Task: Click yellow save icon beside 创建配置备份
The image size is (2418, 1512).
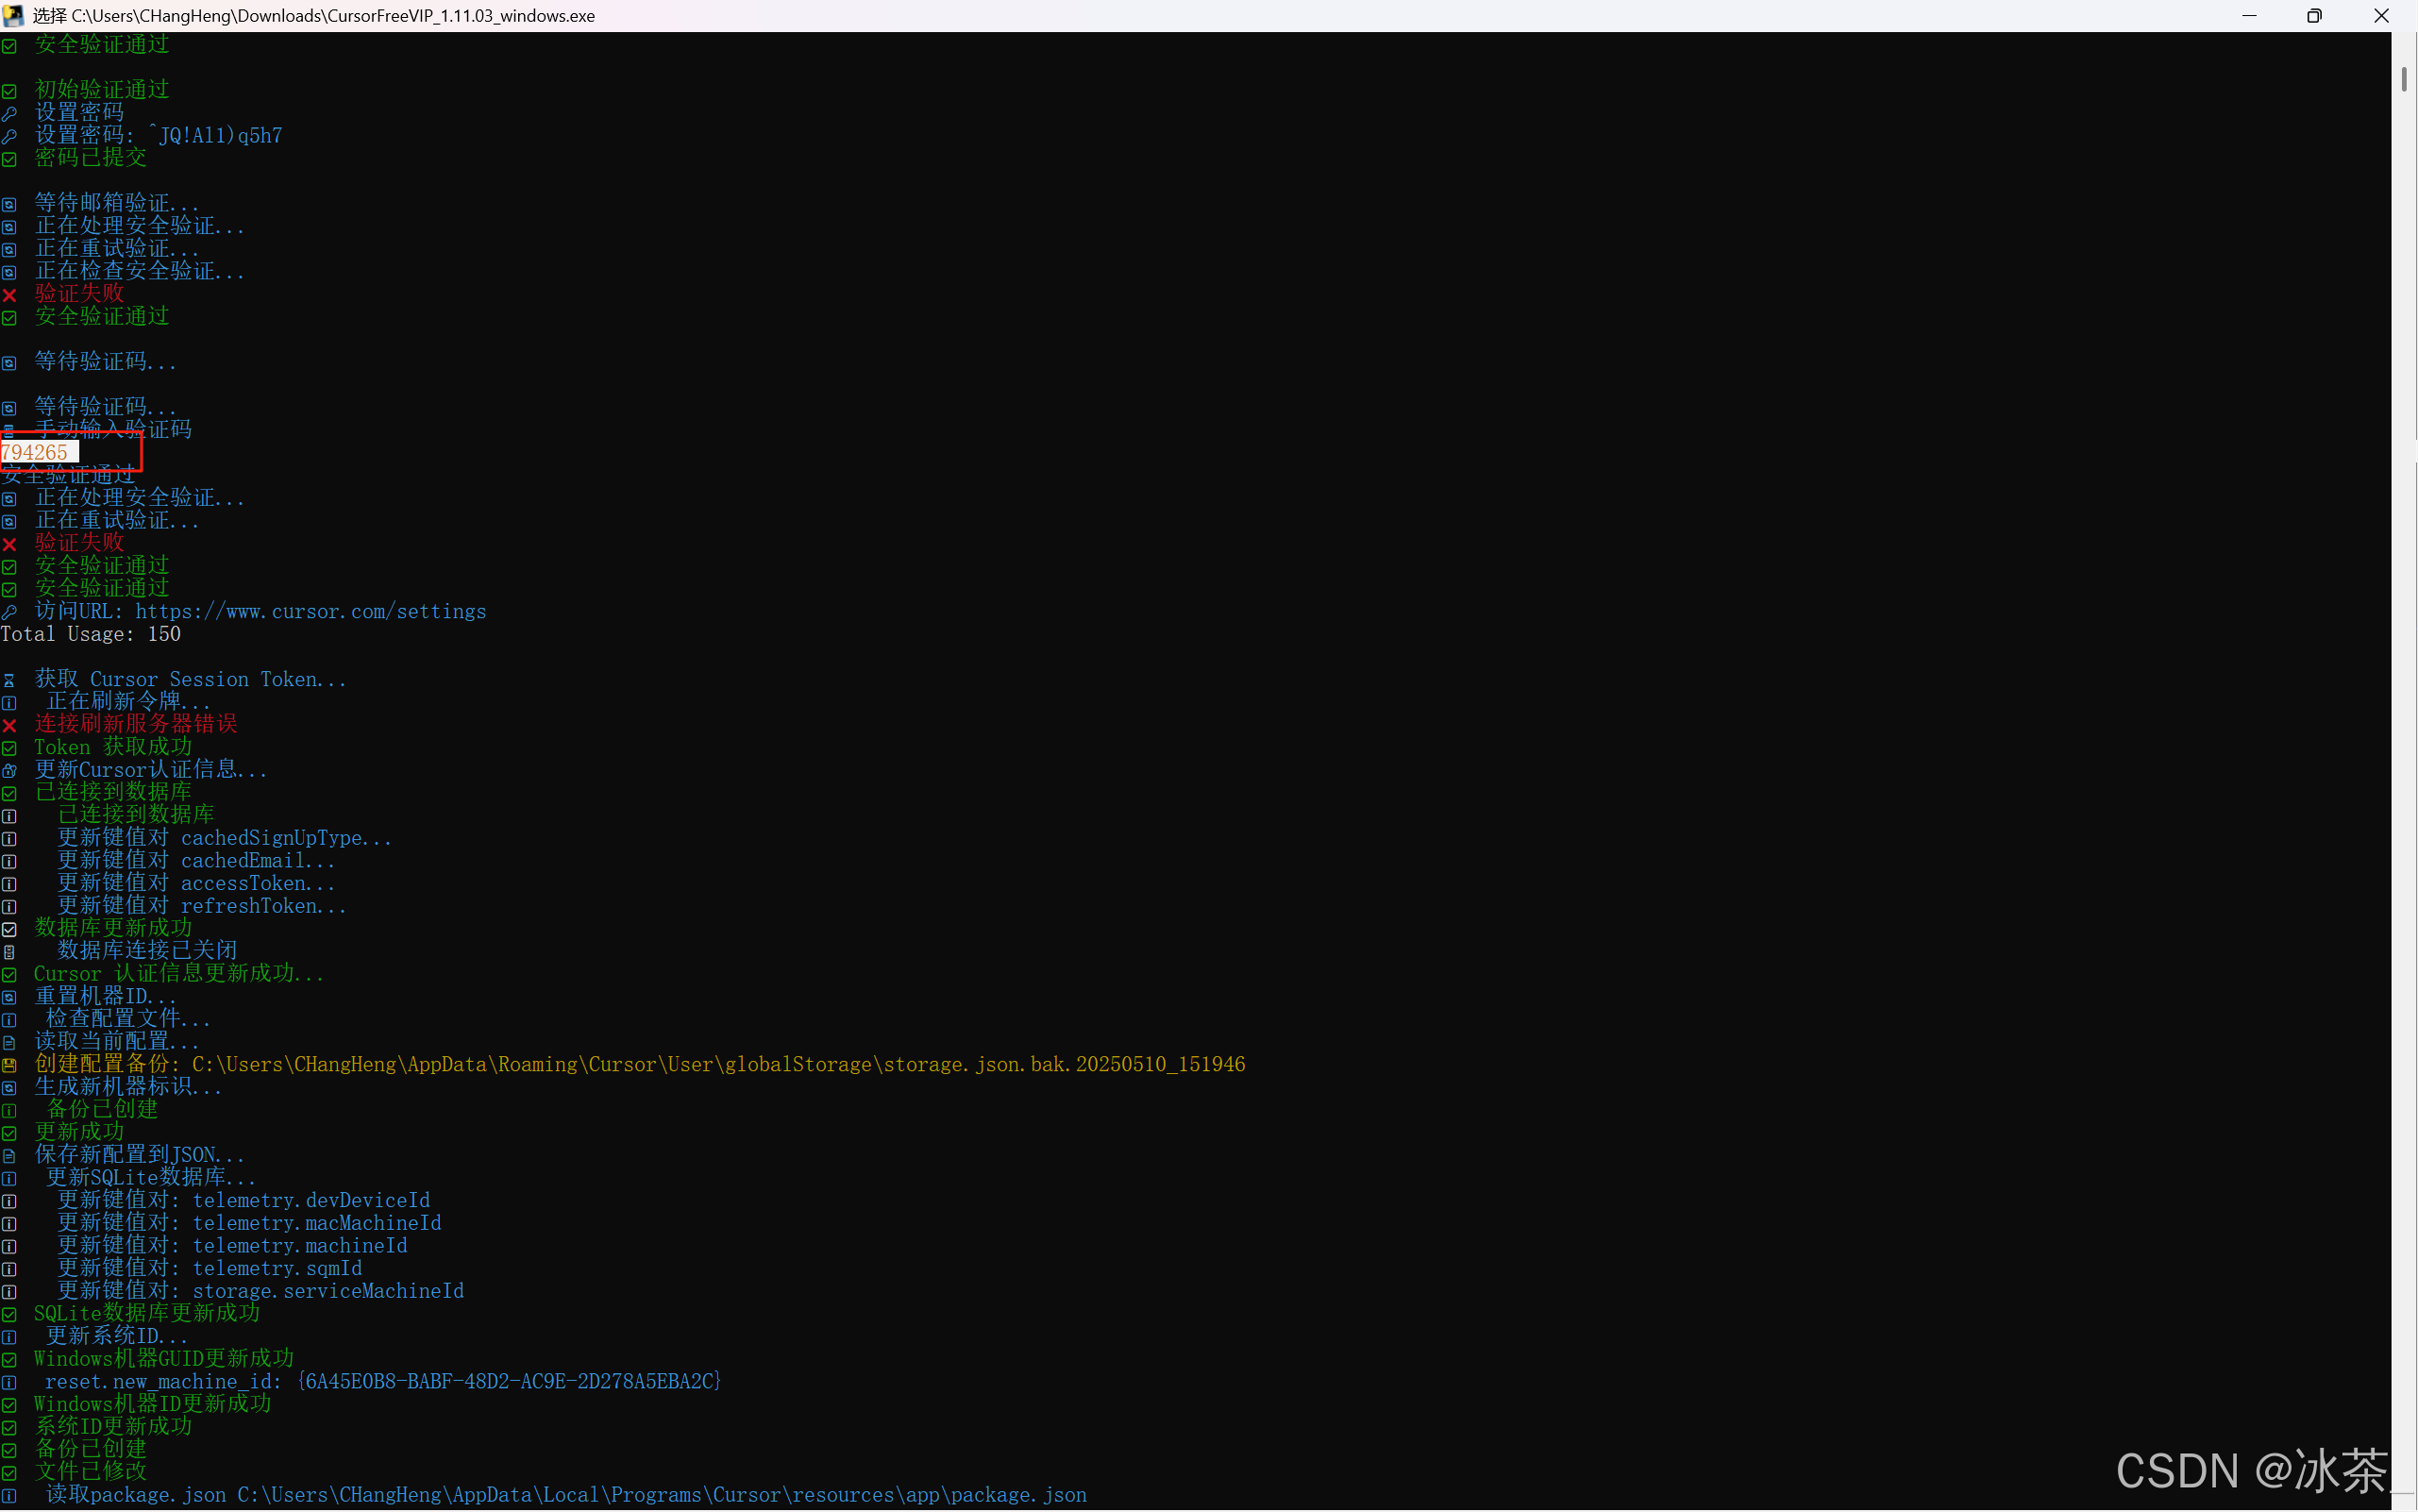Action: point(9,1066)
